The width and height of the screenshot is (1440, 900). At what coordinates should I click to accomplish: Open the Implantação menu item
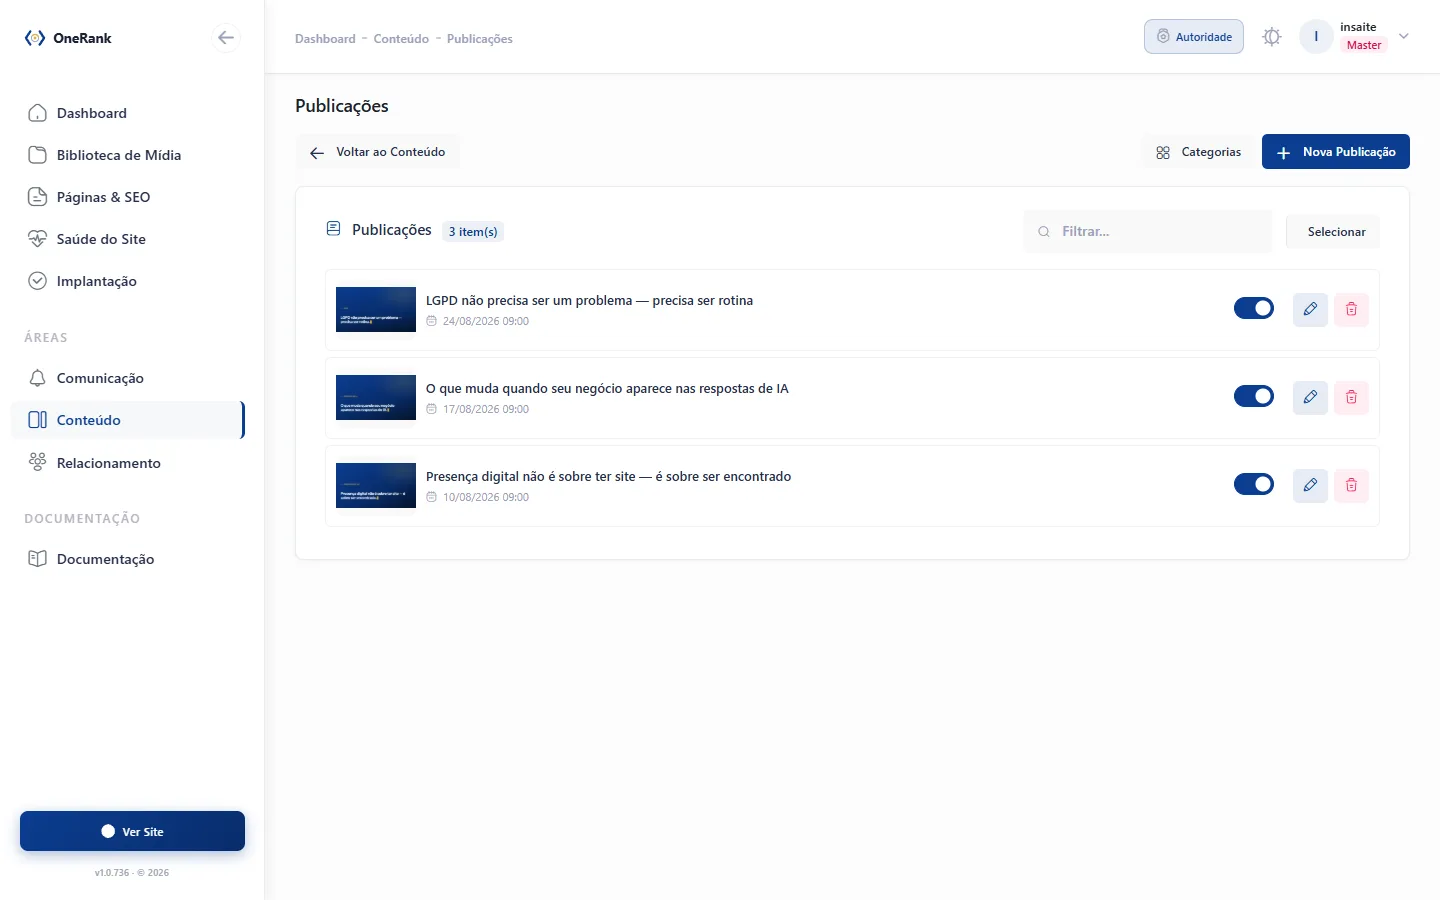(128, 281)
